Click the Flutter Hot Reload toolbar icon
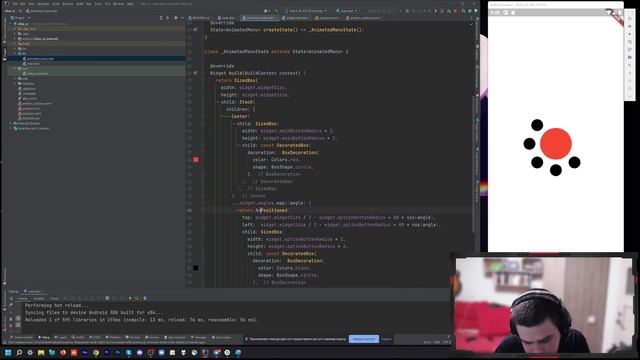 coord(435,11)
